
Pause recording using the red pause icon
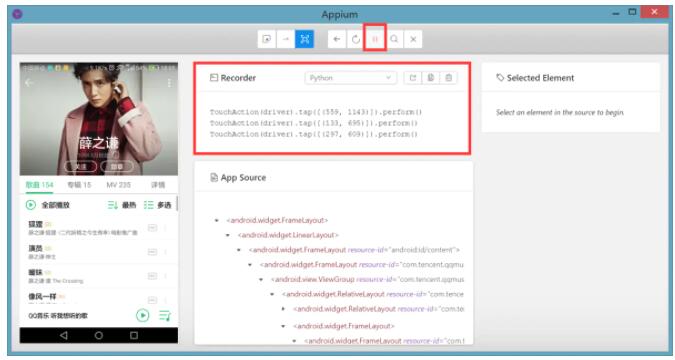375,39
